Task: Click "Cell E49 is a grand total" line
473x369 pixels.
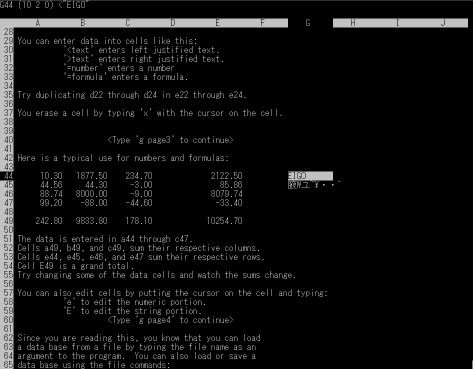Action: click(76, 266)
